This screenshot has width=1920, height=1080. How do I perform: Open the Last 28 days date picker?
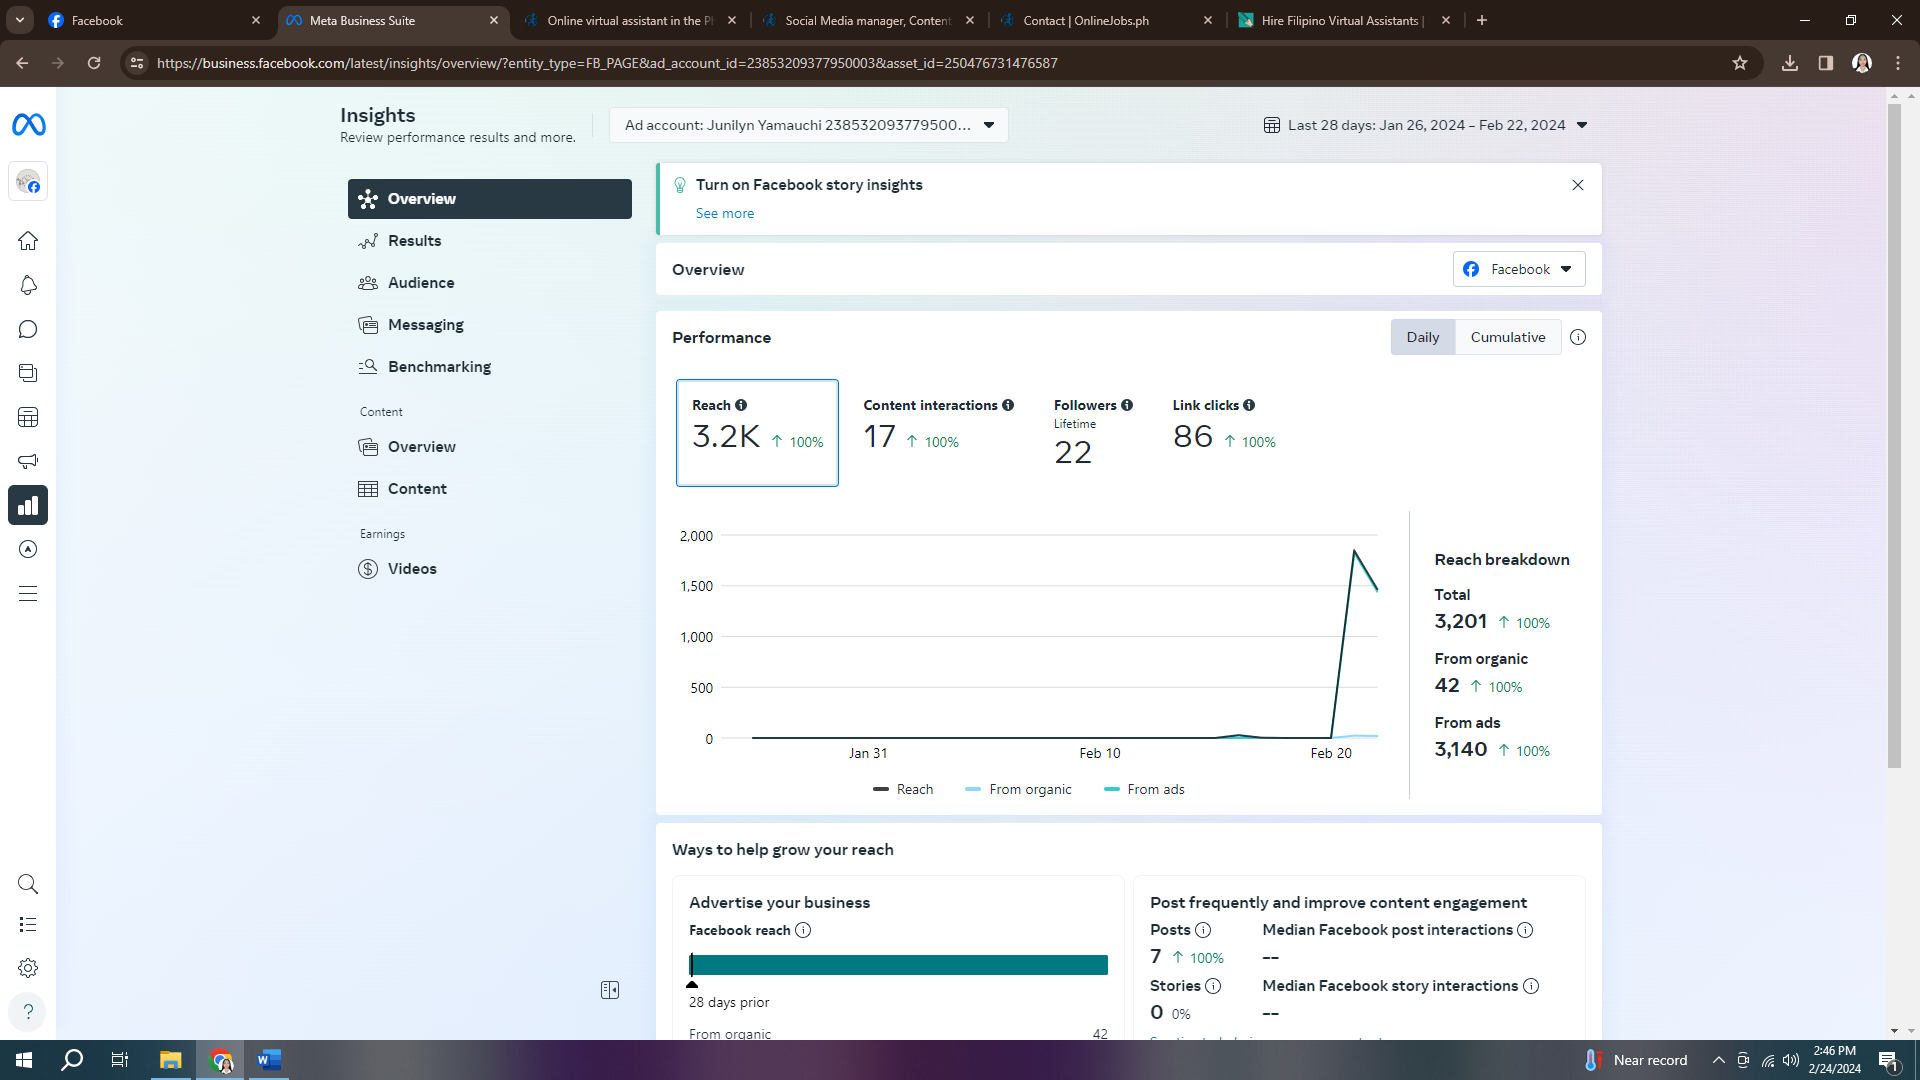pyautogui.click(x=1425, y=125)
